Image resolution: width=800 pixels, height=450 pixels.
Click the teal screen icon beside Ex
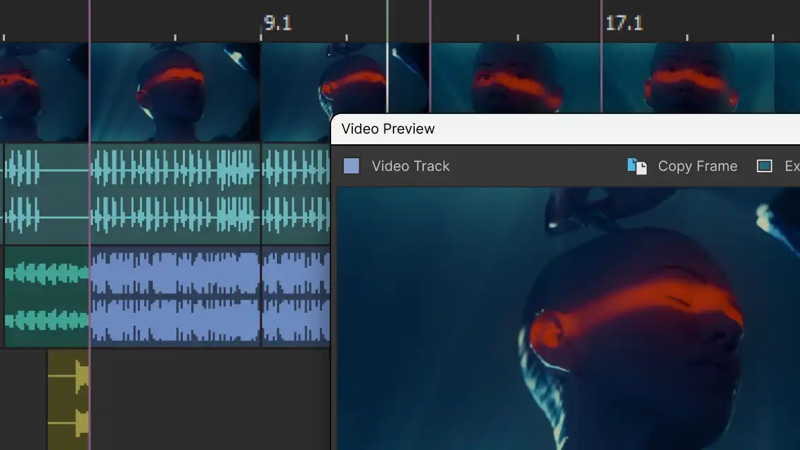764,166
